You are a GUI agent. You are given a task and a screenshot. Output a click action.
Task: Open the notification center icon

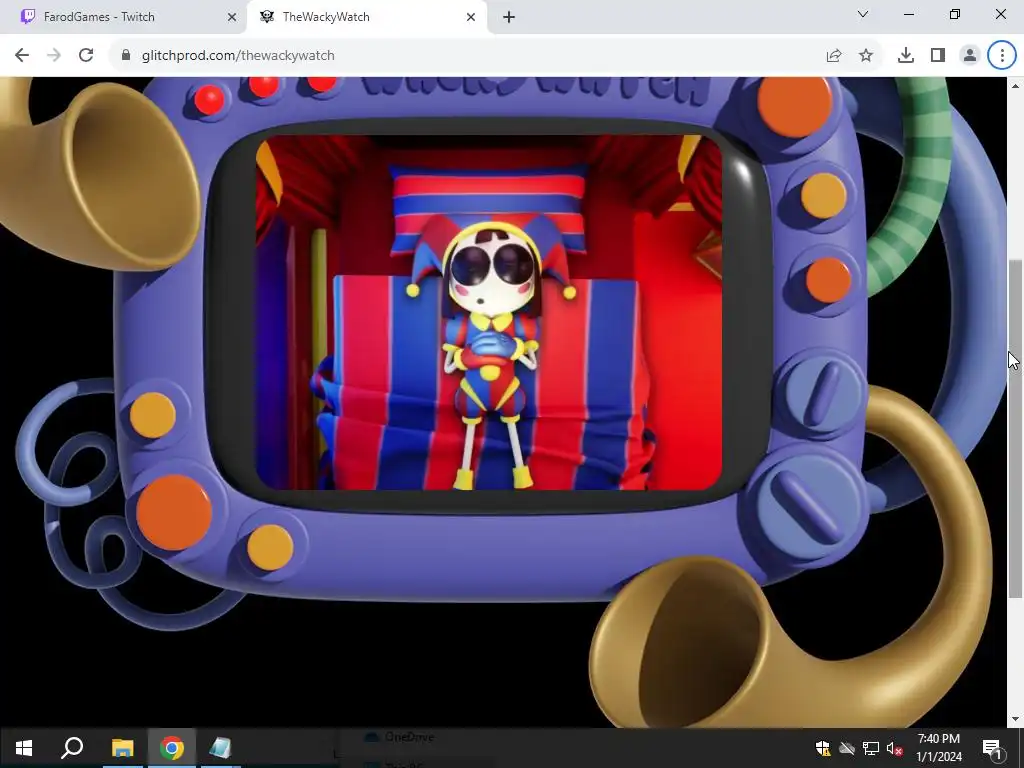pos(992,748)
